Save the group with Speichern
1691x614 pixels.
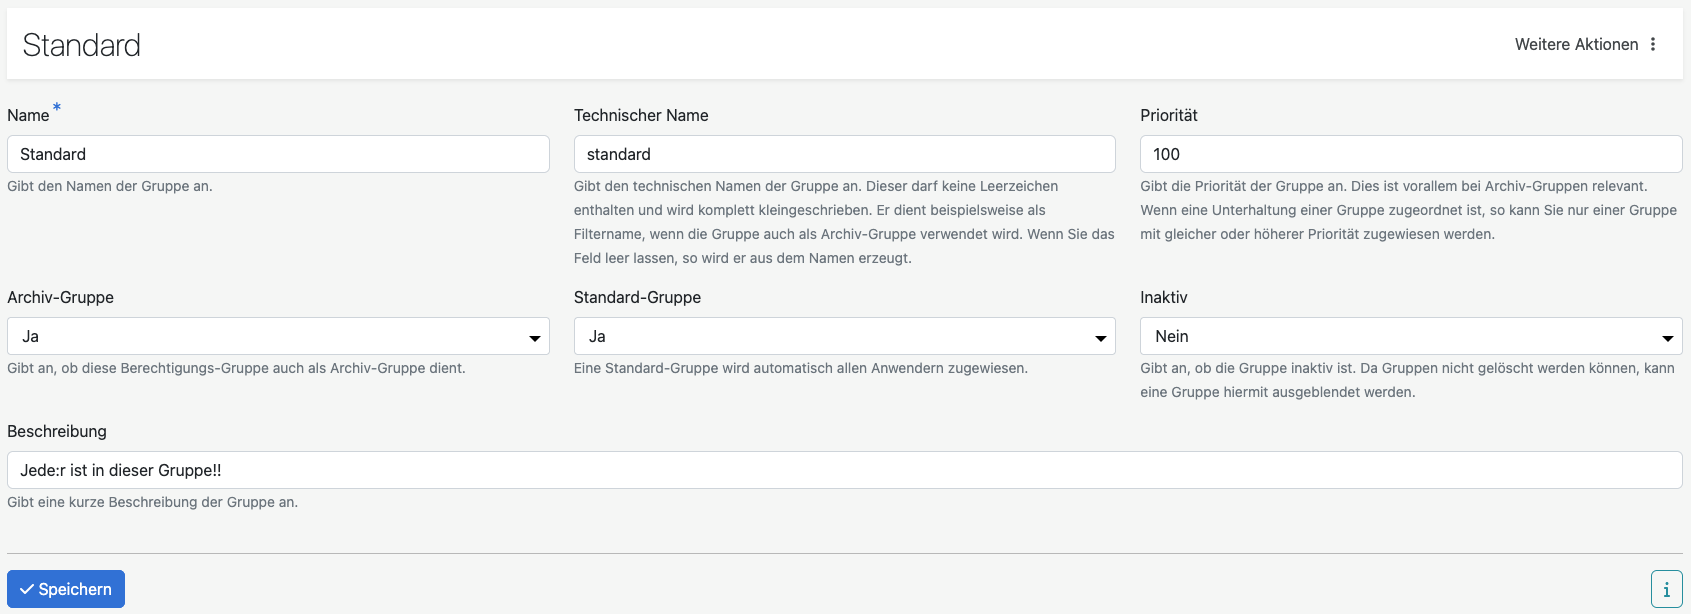66,589
